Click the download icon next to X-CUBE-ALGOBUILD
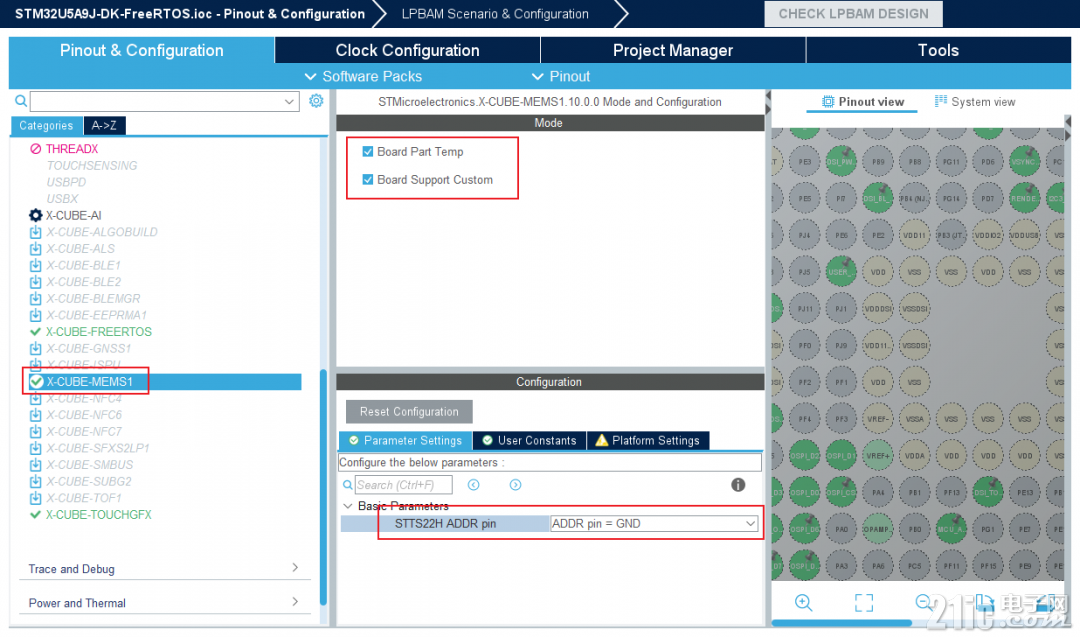The image size is (1080, 637). (x=36, y=232)
